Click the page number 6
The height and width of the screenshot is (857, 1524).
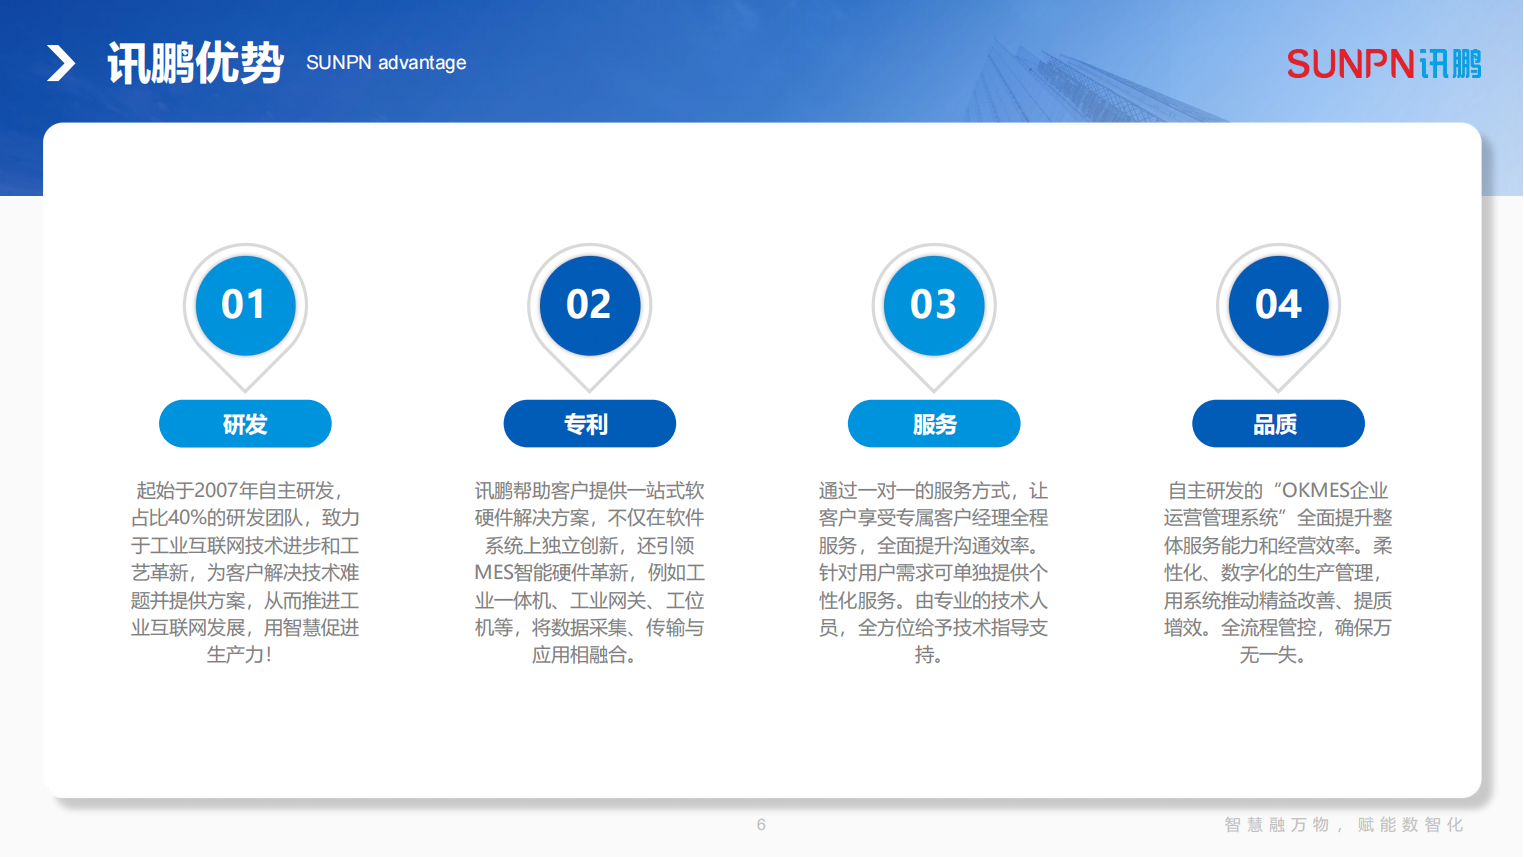761,825
